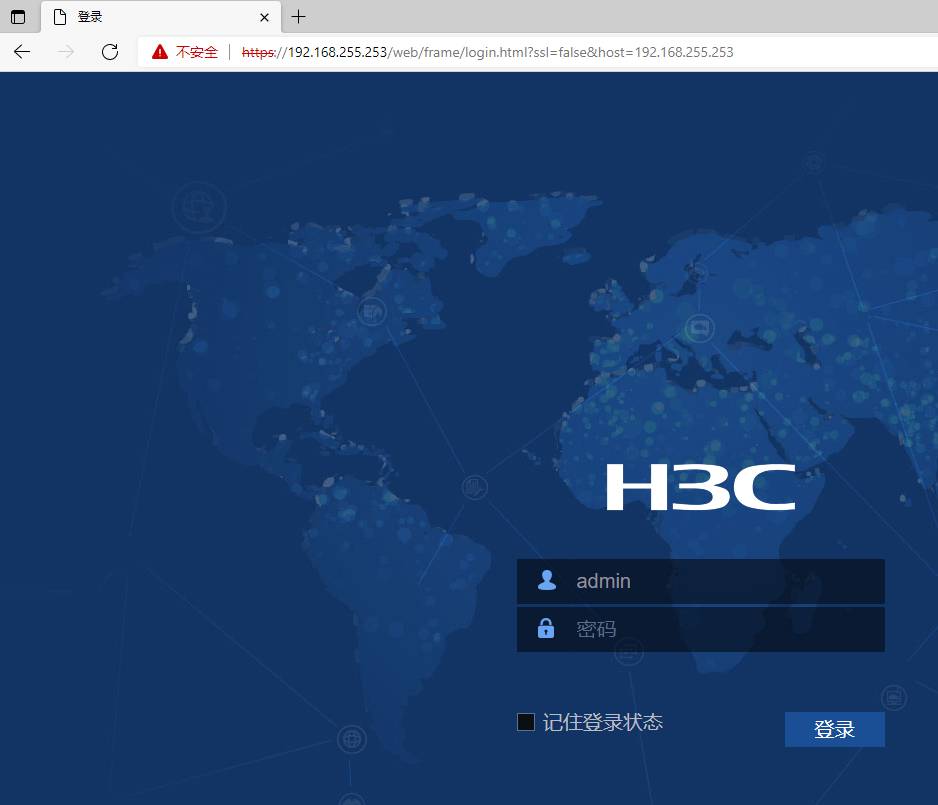Click the user icon in the username field
This screenshot has width=938, height=805.
point(547,580)
